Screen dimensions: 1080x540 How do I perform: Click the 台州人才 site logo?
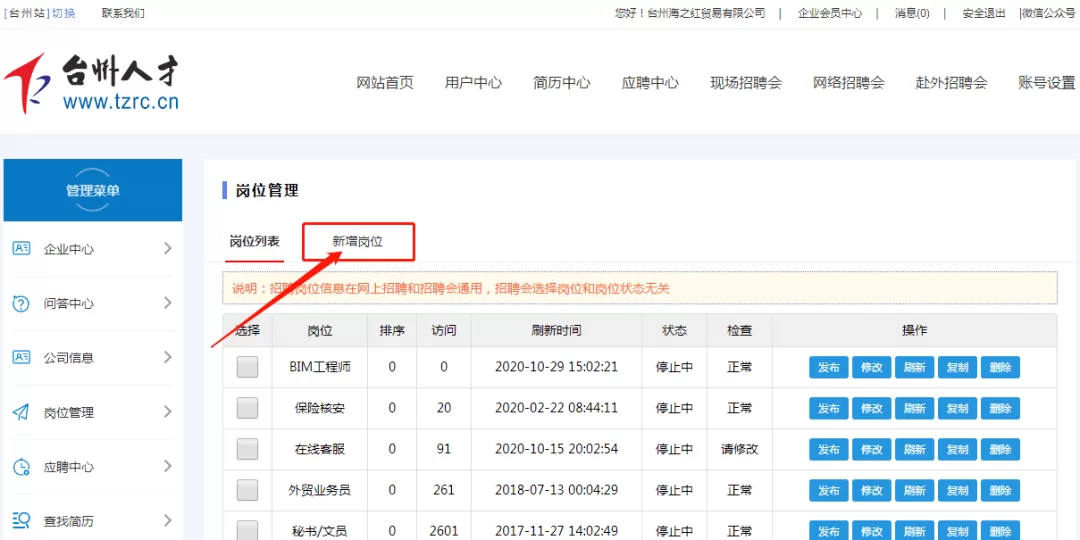coord(92,82)
